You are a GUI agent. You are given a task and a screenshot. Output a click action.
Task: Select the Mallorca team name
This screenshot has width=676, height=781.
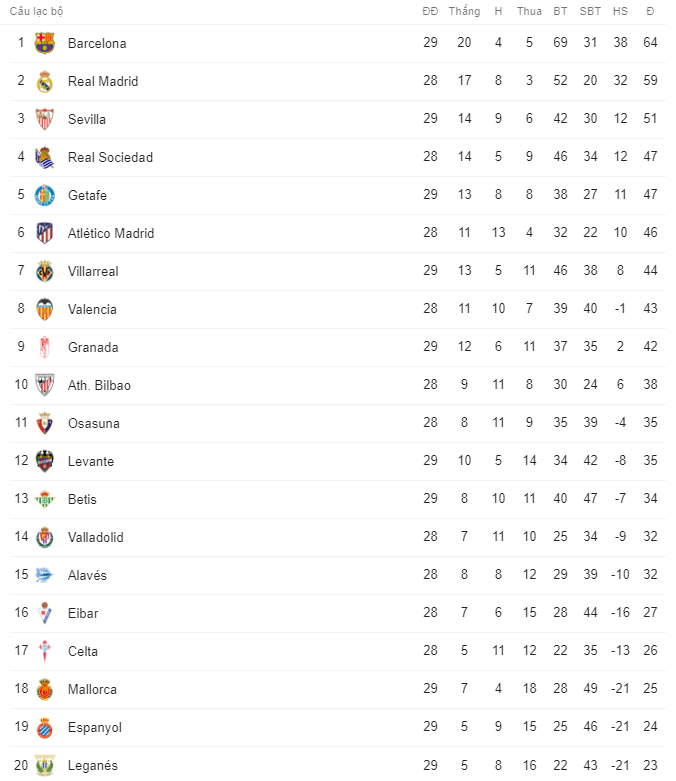pyautogui.click(x=92, y=689)
